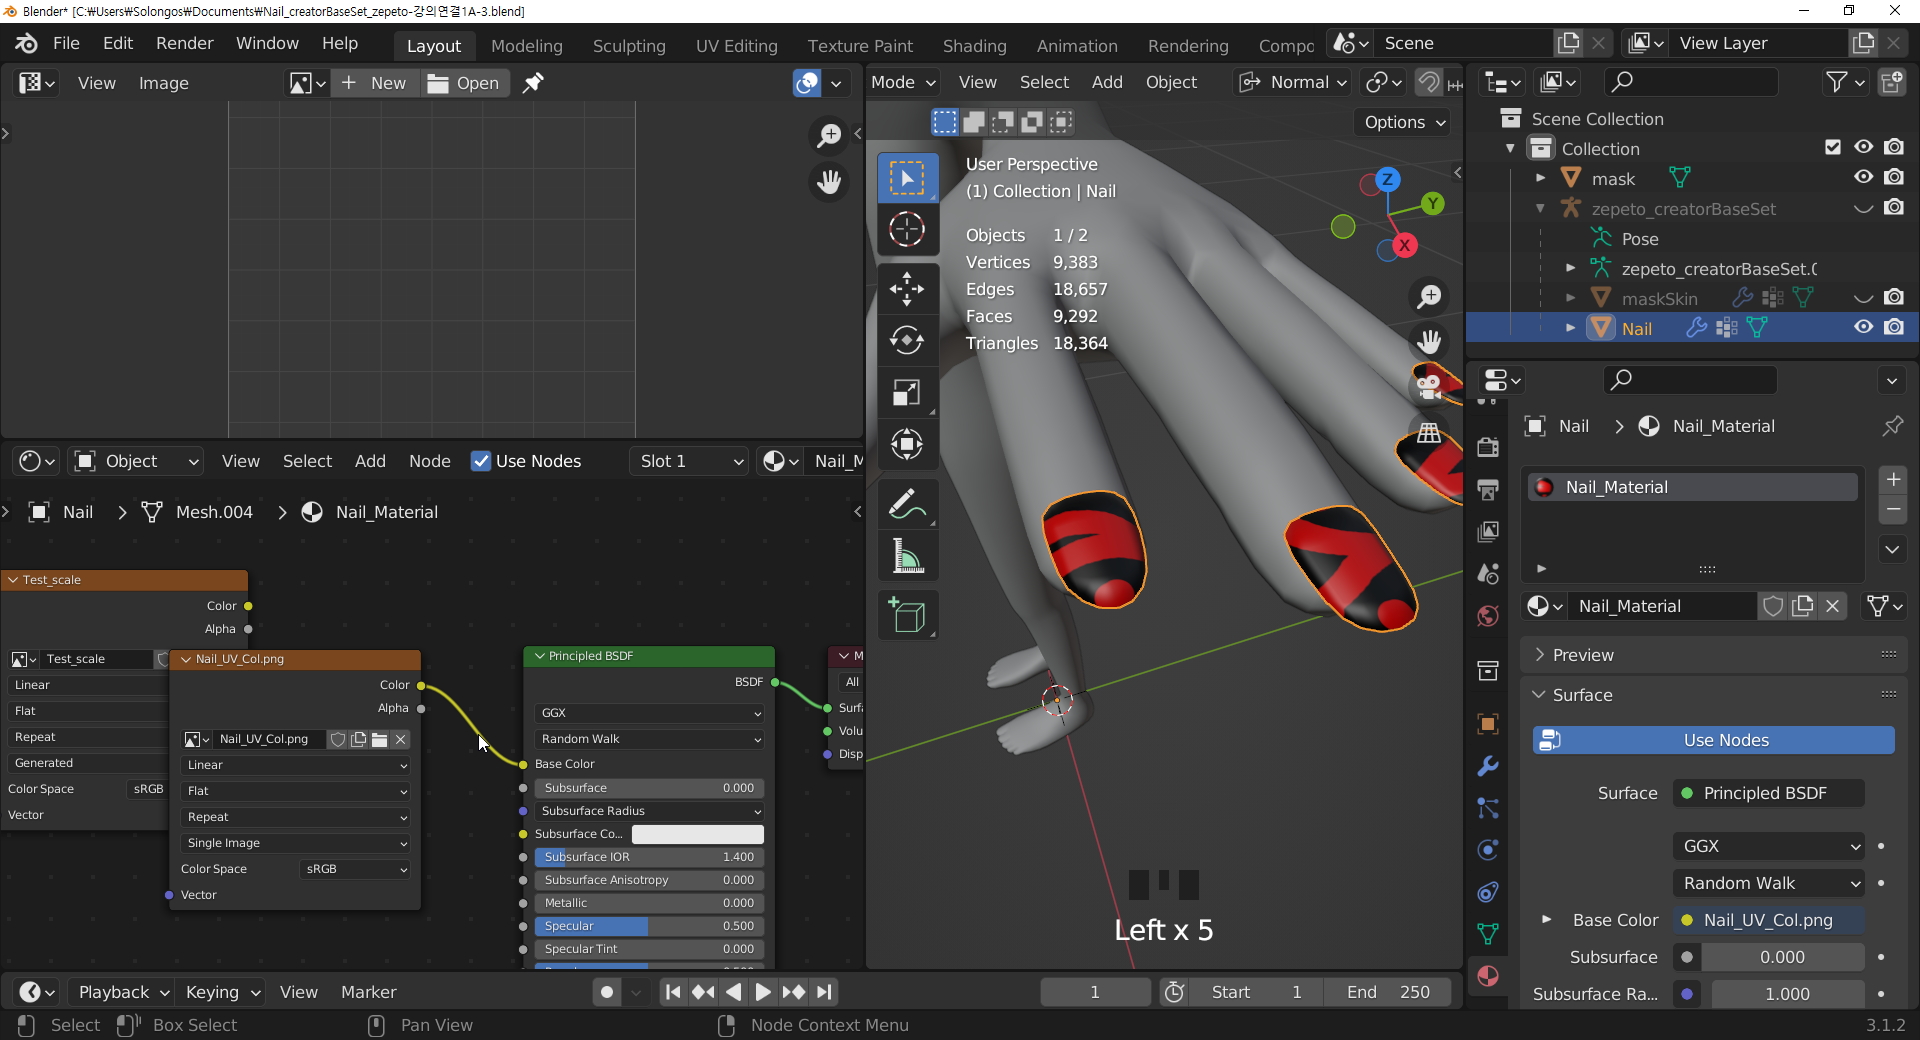Open Normal transform orientation dropdown

pyautogui.click(x=1293, y=82)
